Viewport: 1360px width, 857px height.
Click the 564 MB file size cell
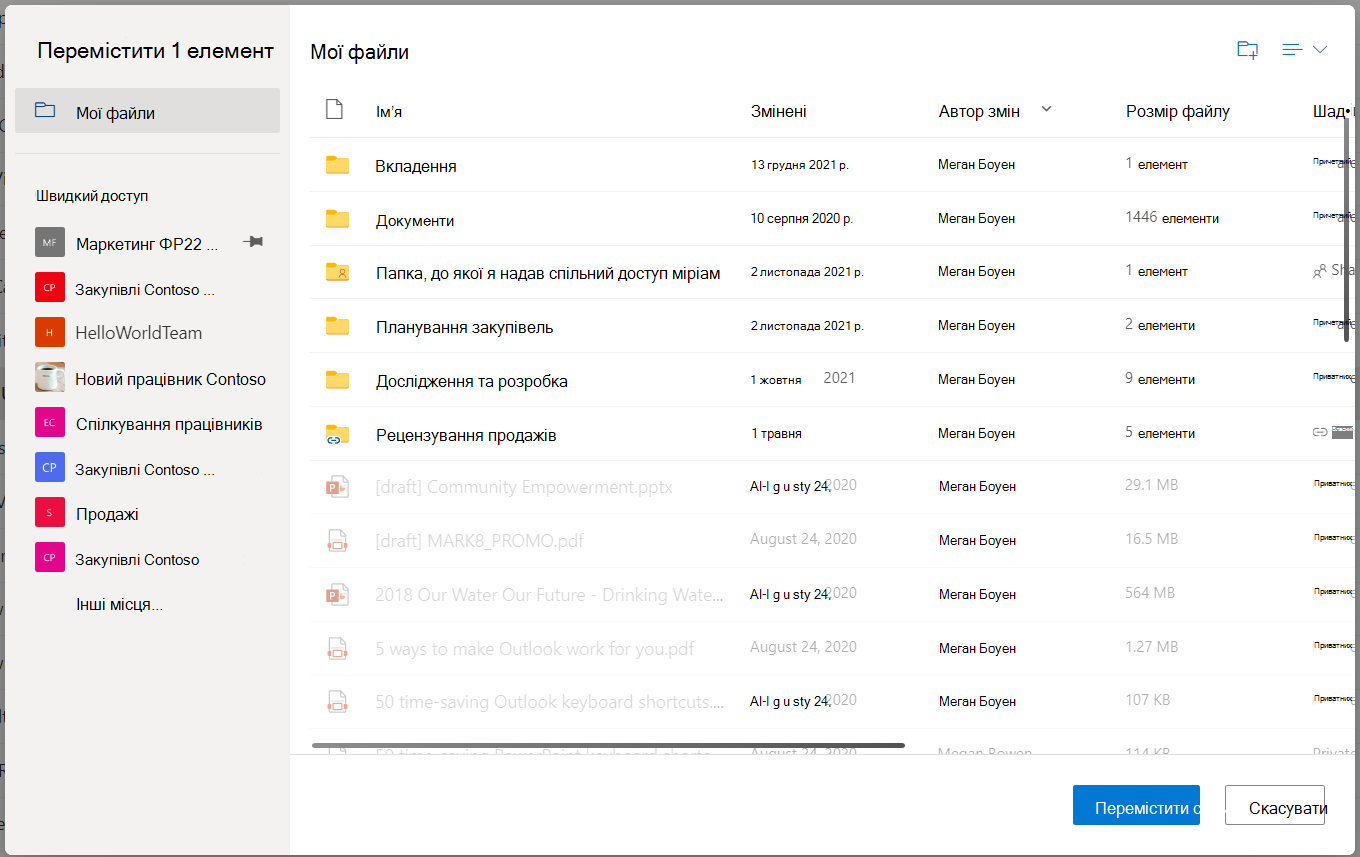(1150, 593)
